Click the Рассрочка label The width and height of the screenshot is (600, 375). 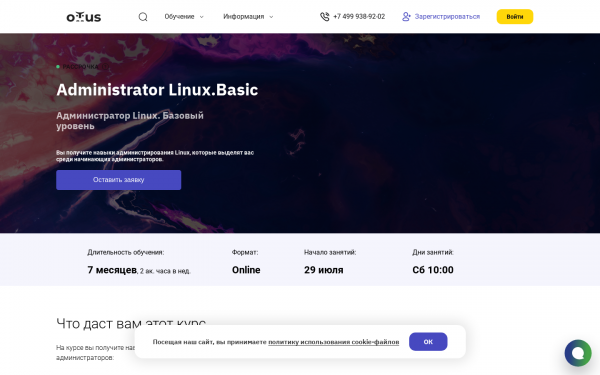tap(80, 67)
